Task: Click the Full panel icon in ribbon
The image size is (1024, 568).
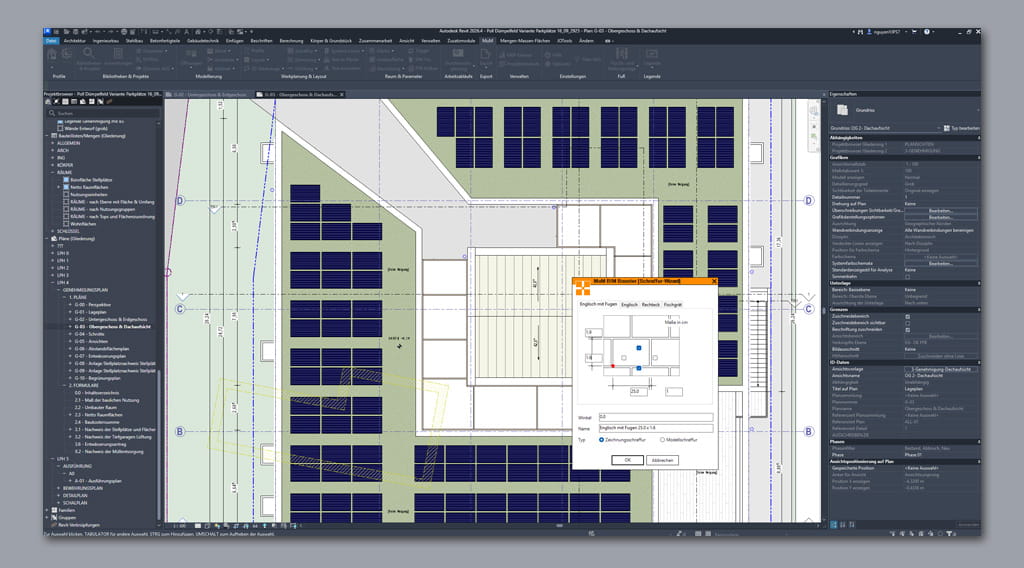Action: pos(621,55)
